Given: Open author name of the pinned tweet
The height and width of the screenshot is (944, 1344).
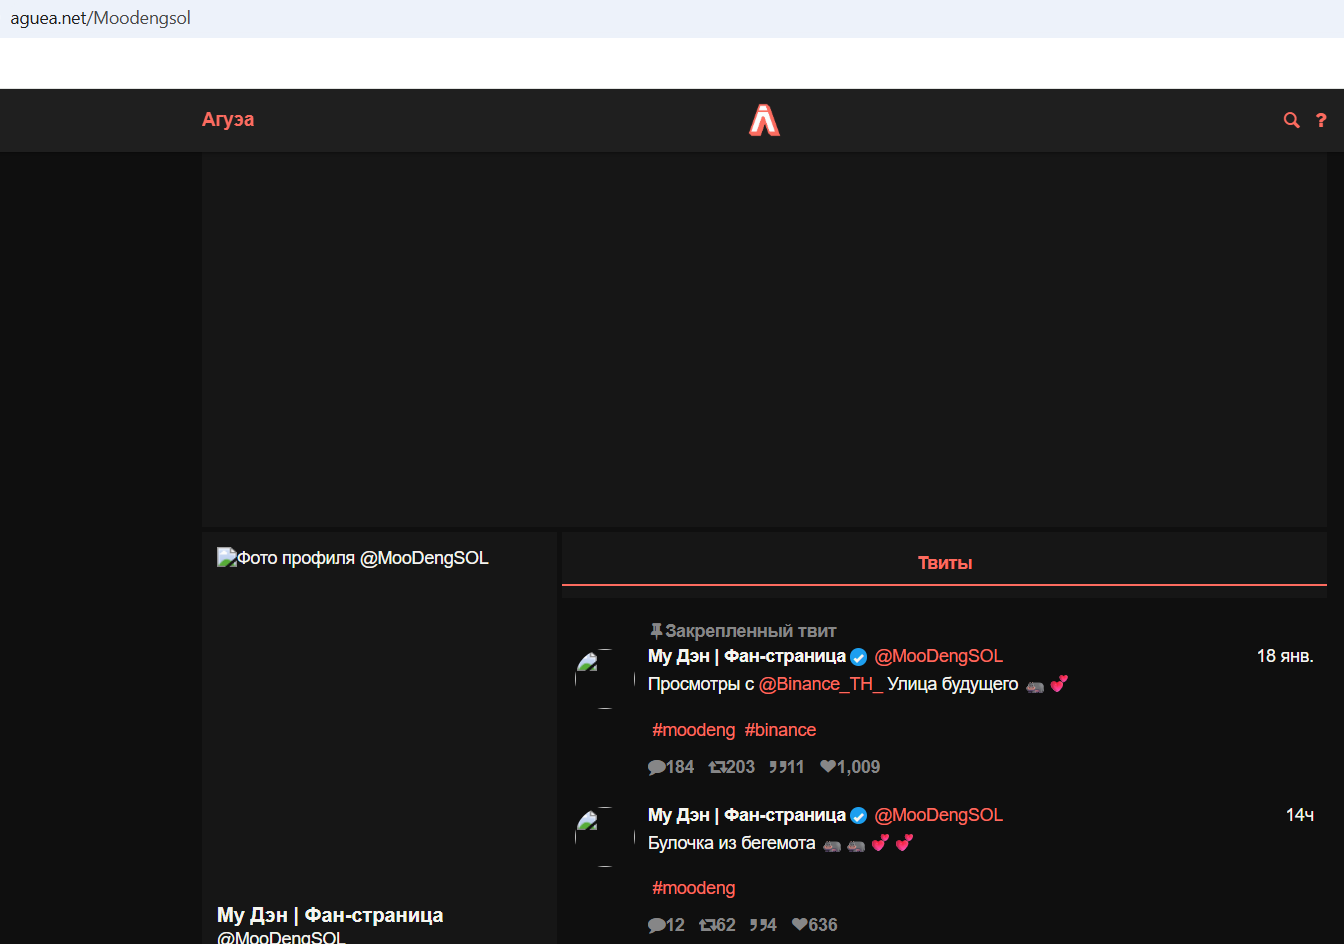Looking at the screenshot, I should coord(747,656).
